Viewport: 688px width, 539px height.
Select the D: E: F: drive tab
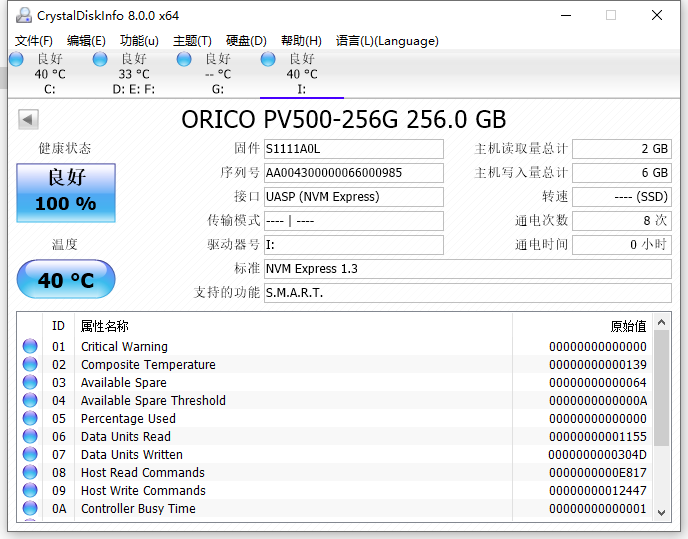pyautogui.click(x=133, y=74)
